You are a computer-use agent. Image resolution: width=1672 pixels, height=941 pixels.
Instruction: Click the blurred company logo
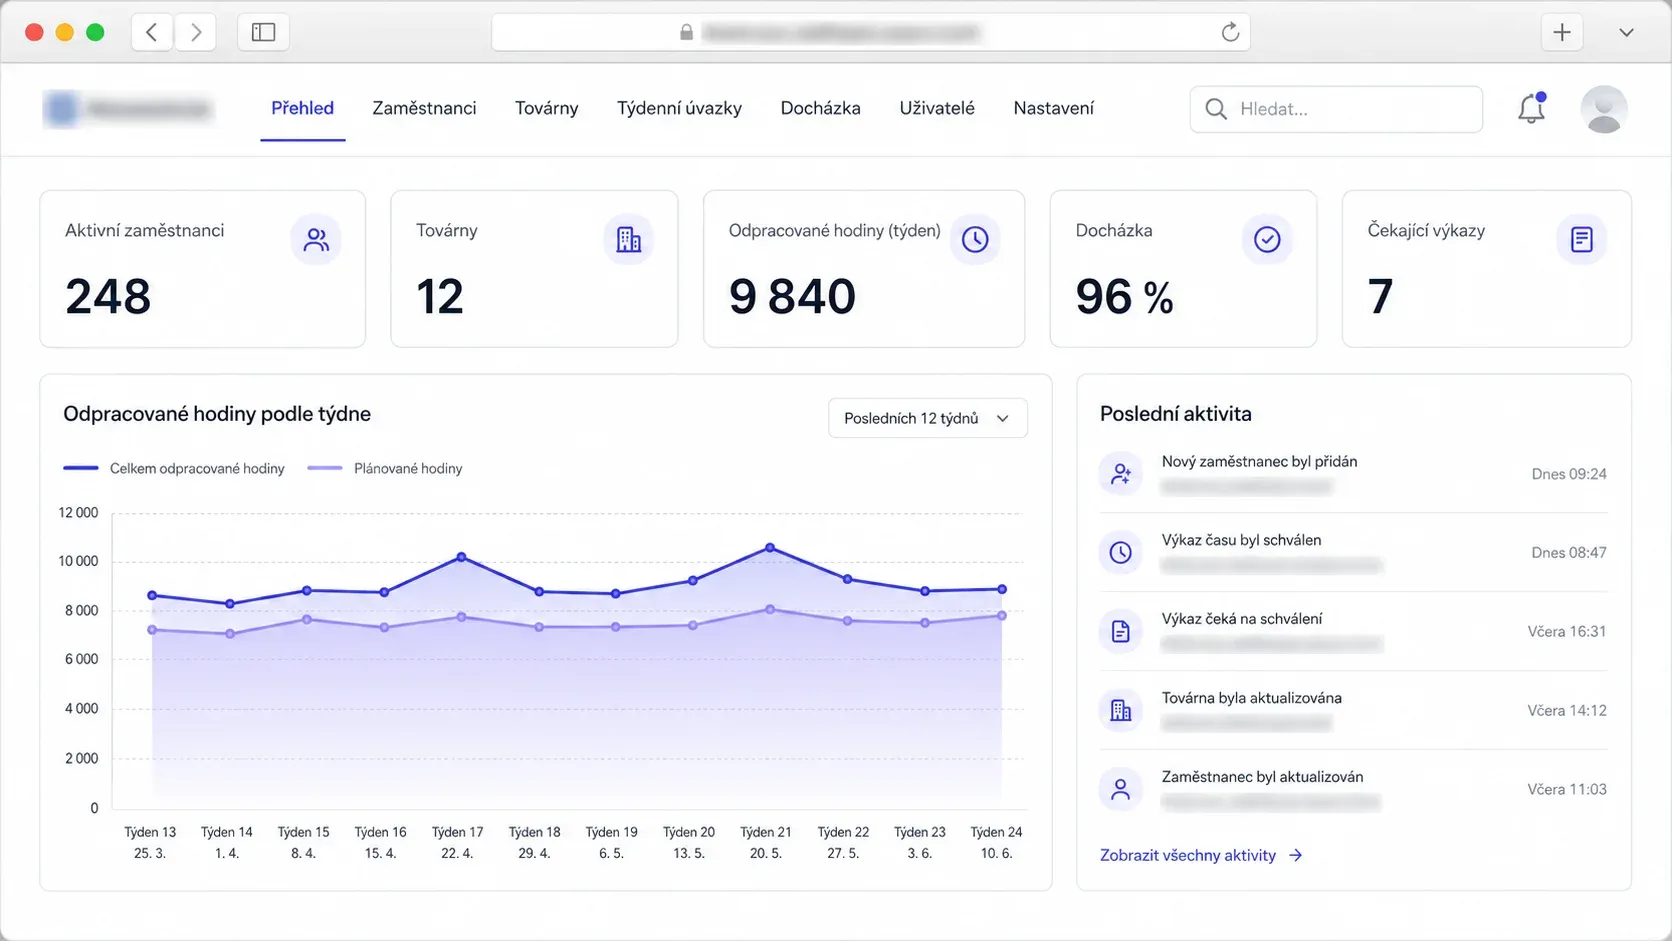pos(128,108)
